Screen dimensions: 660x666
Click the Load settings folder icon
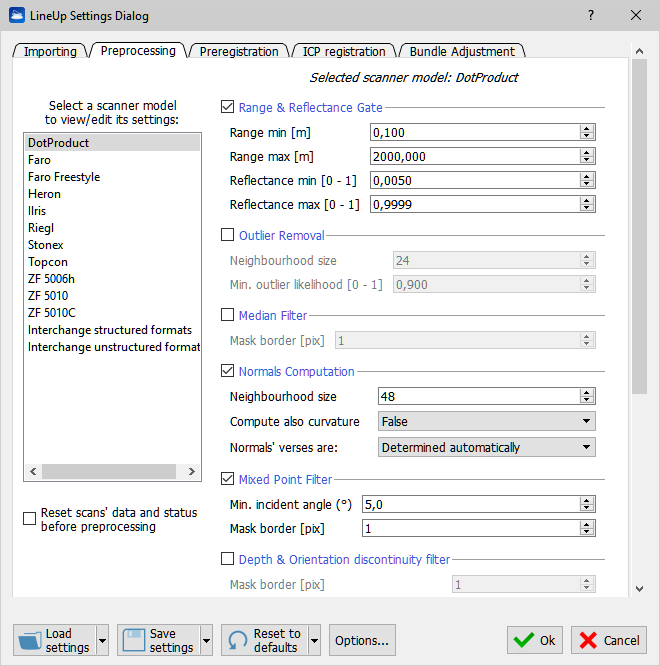click(x=30, y=641)
